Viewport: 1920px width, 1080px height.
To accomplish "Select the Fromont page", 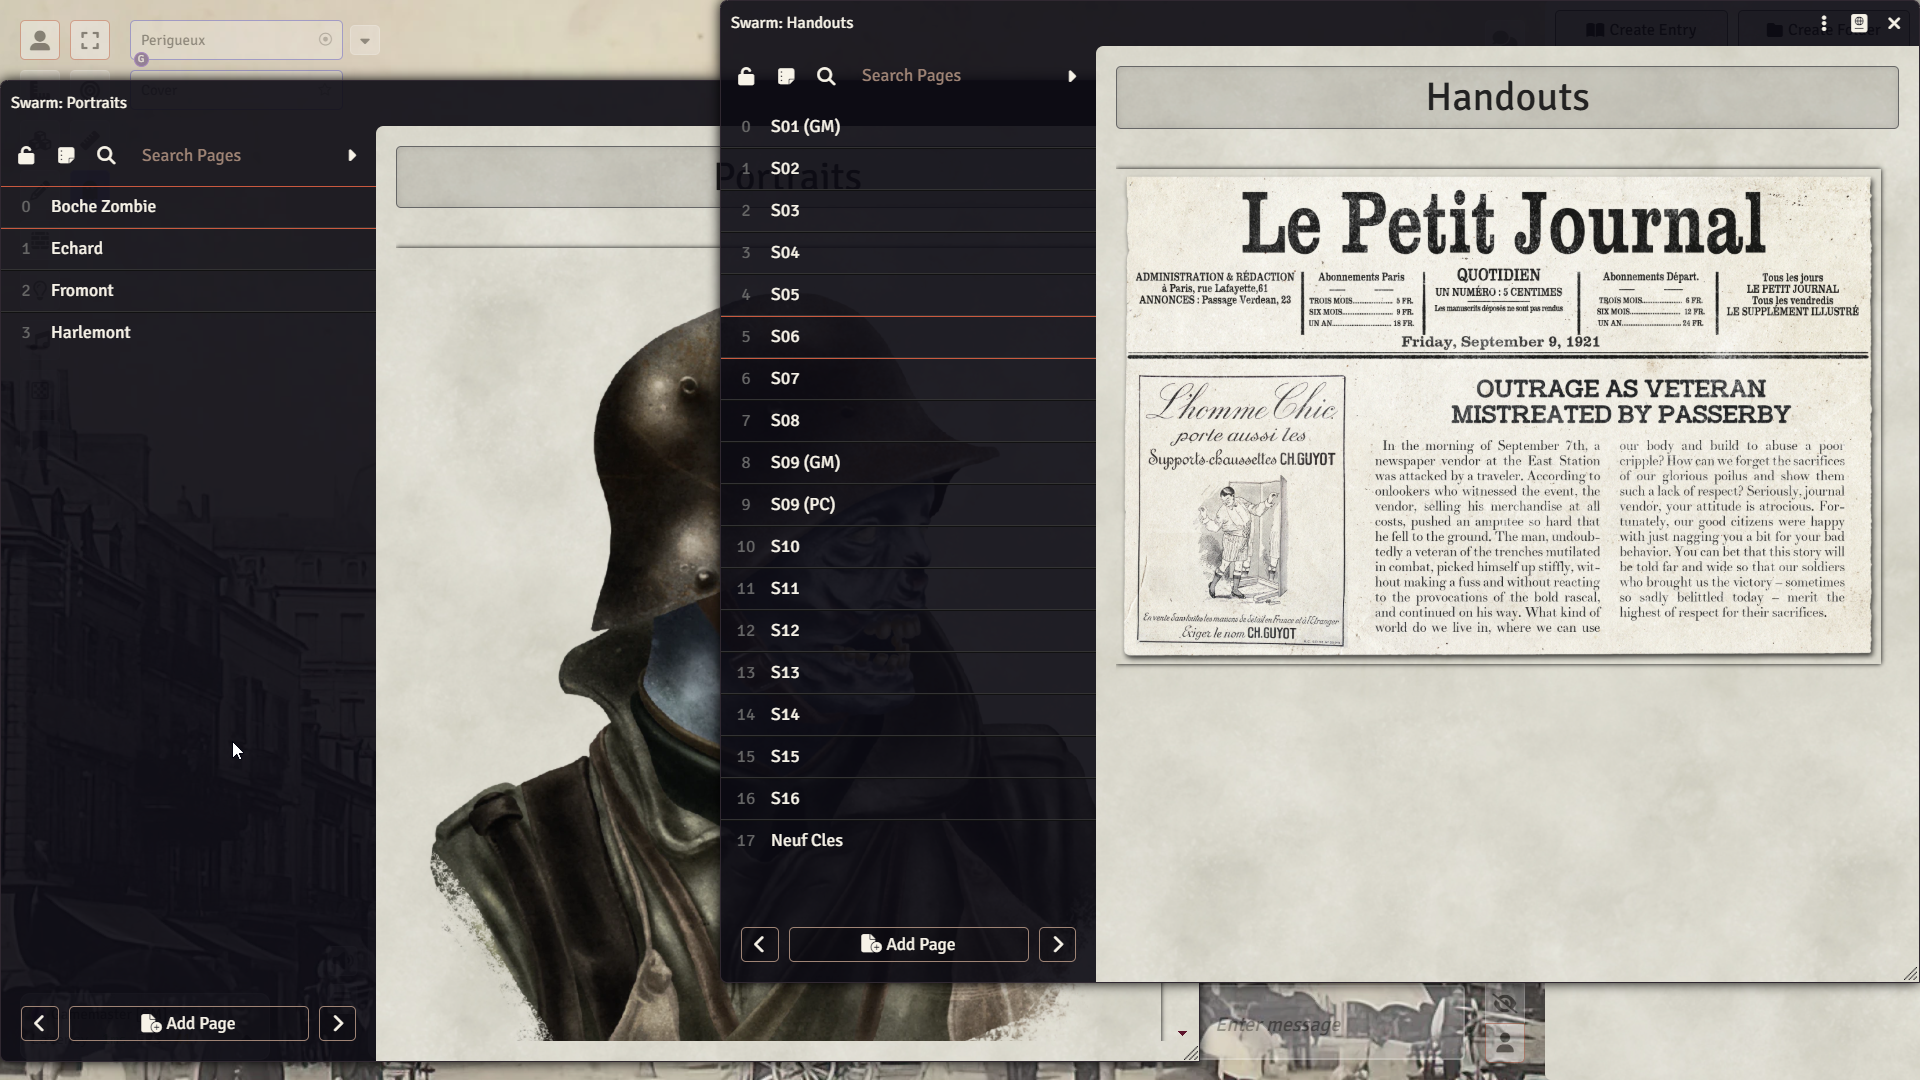I will pos(188,291).
